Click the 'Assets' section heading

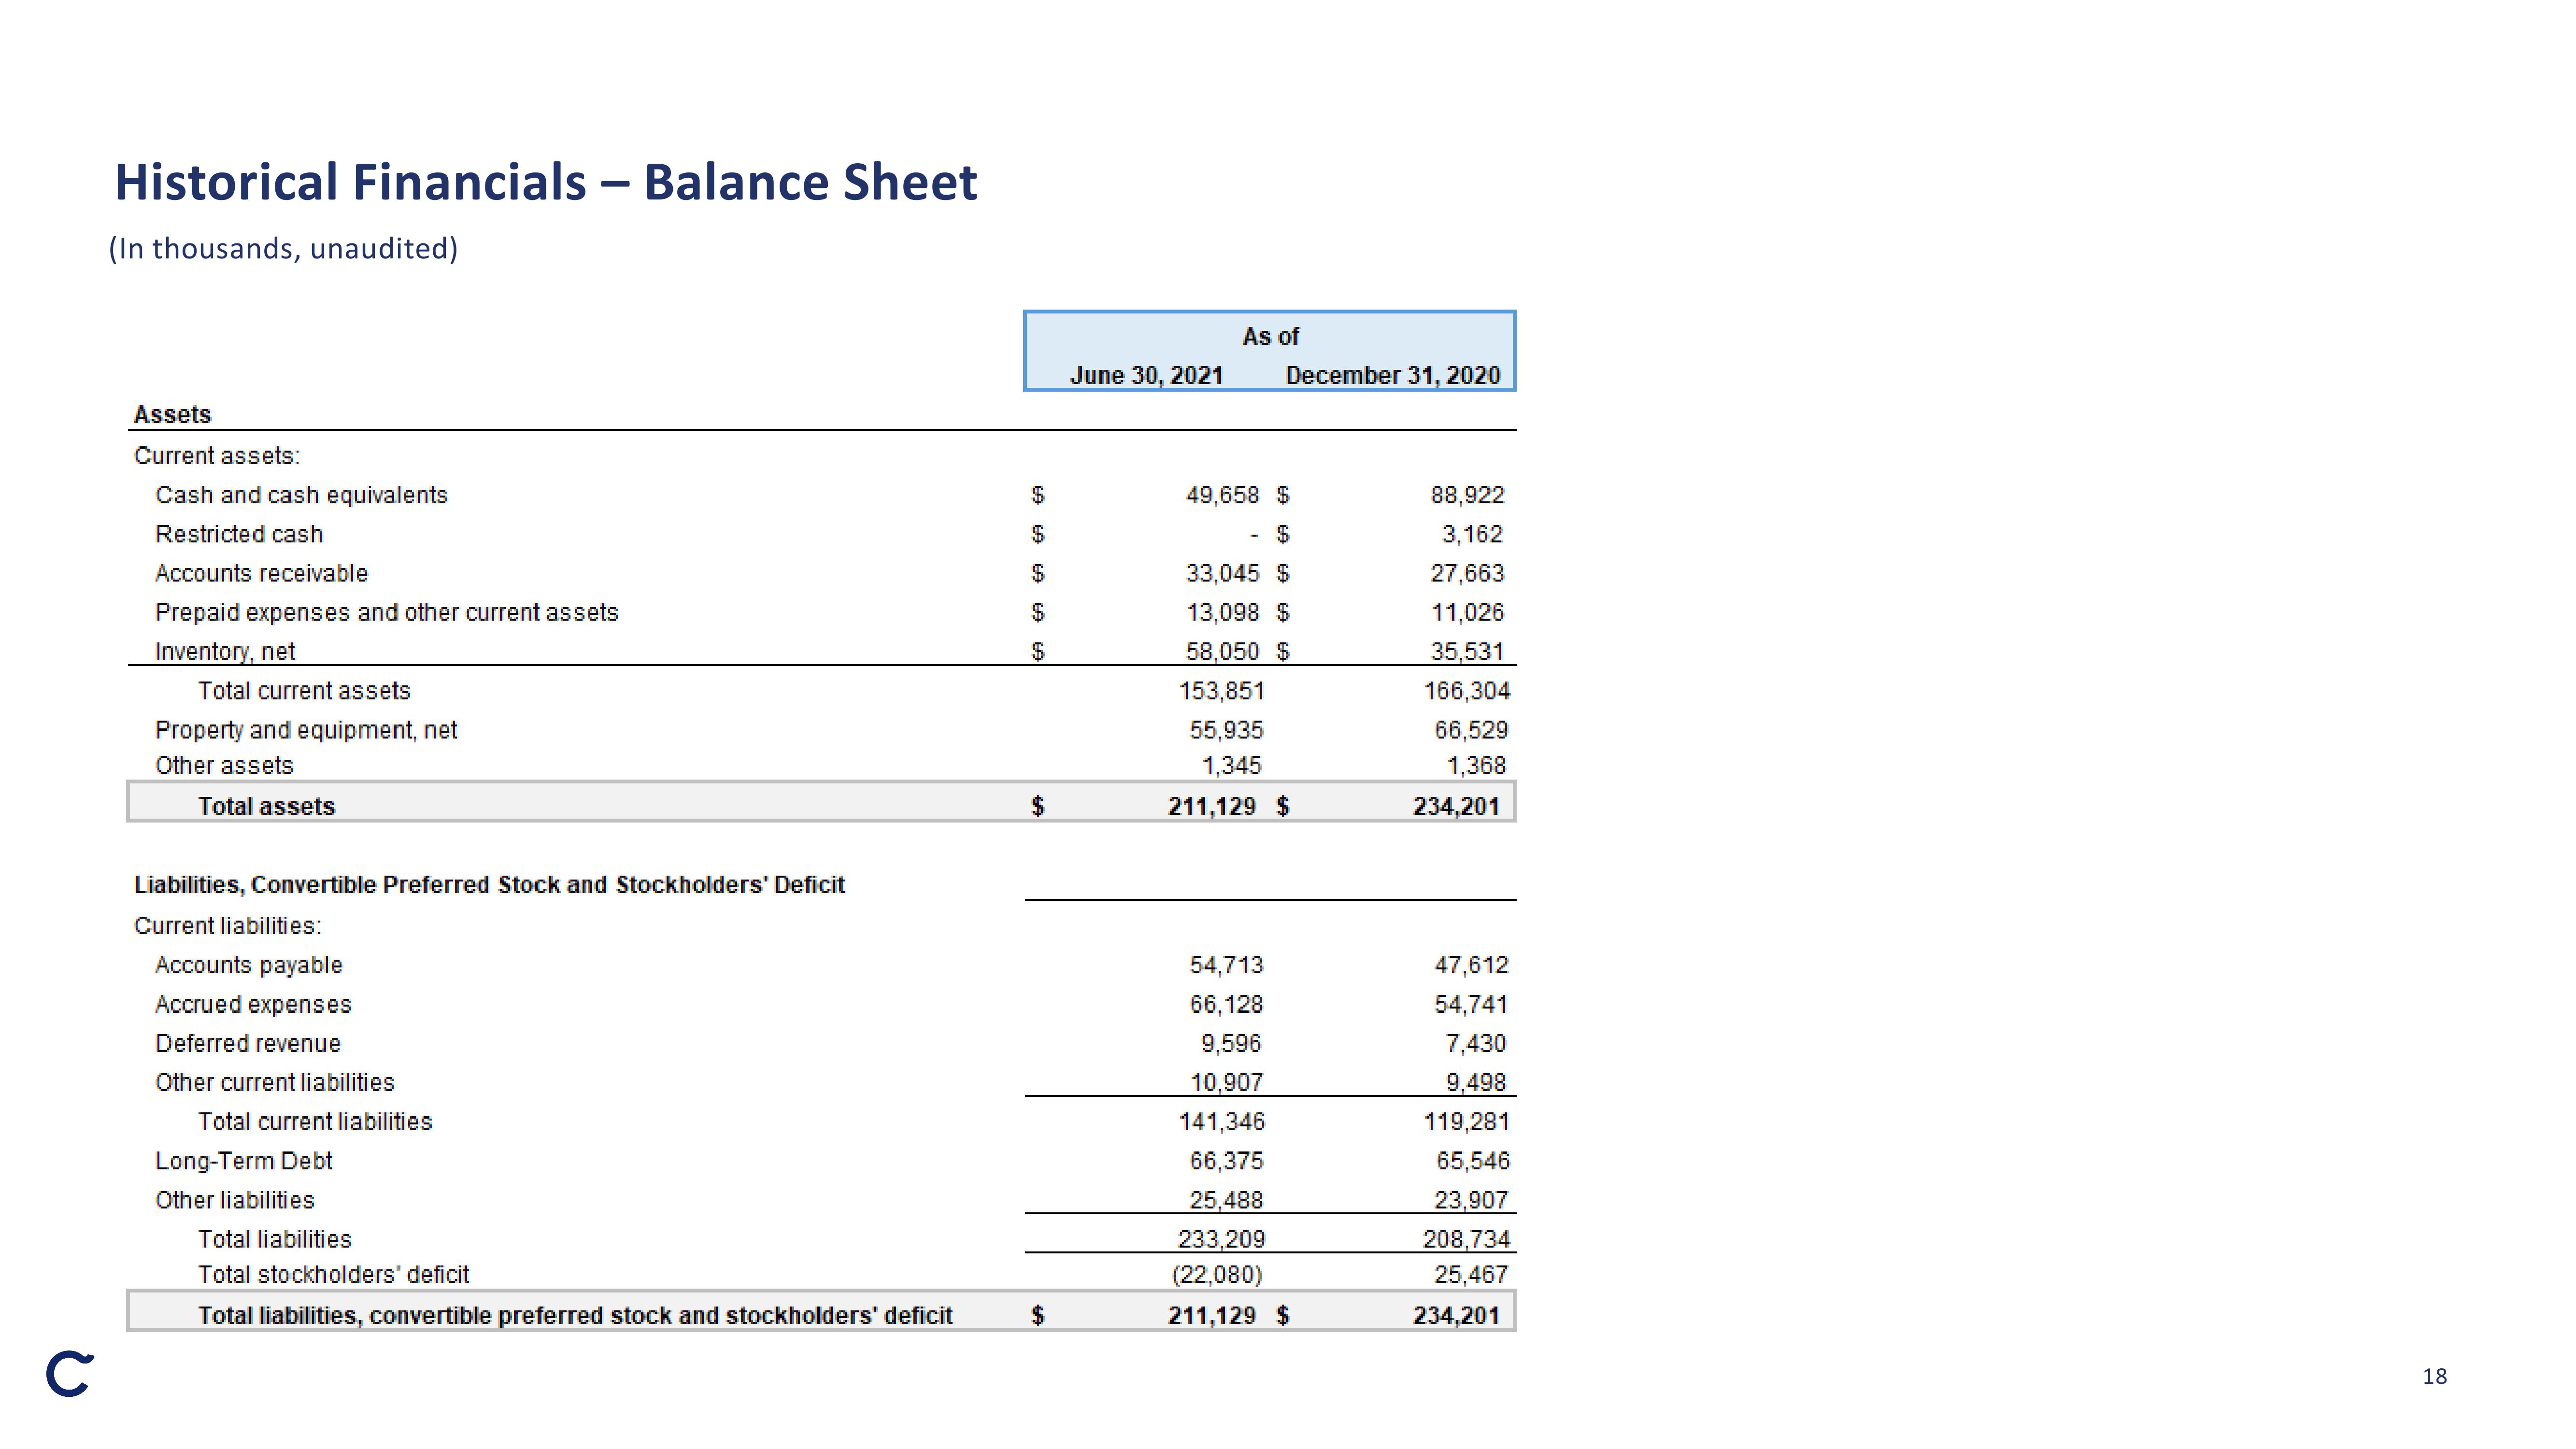(x=173, y=415)
